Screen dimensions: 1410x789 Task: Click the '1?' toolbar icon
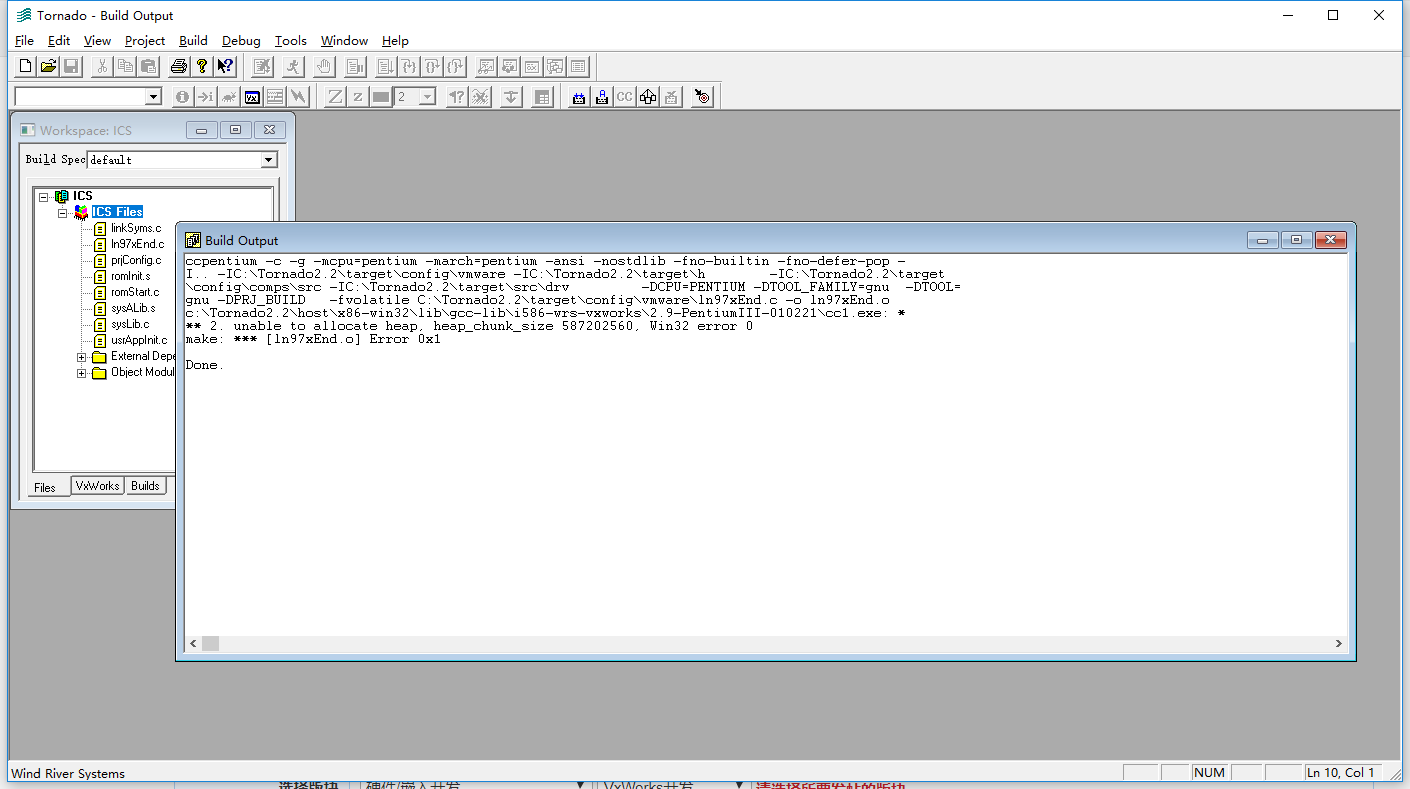click(457, 97)
